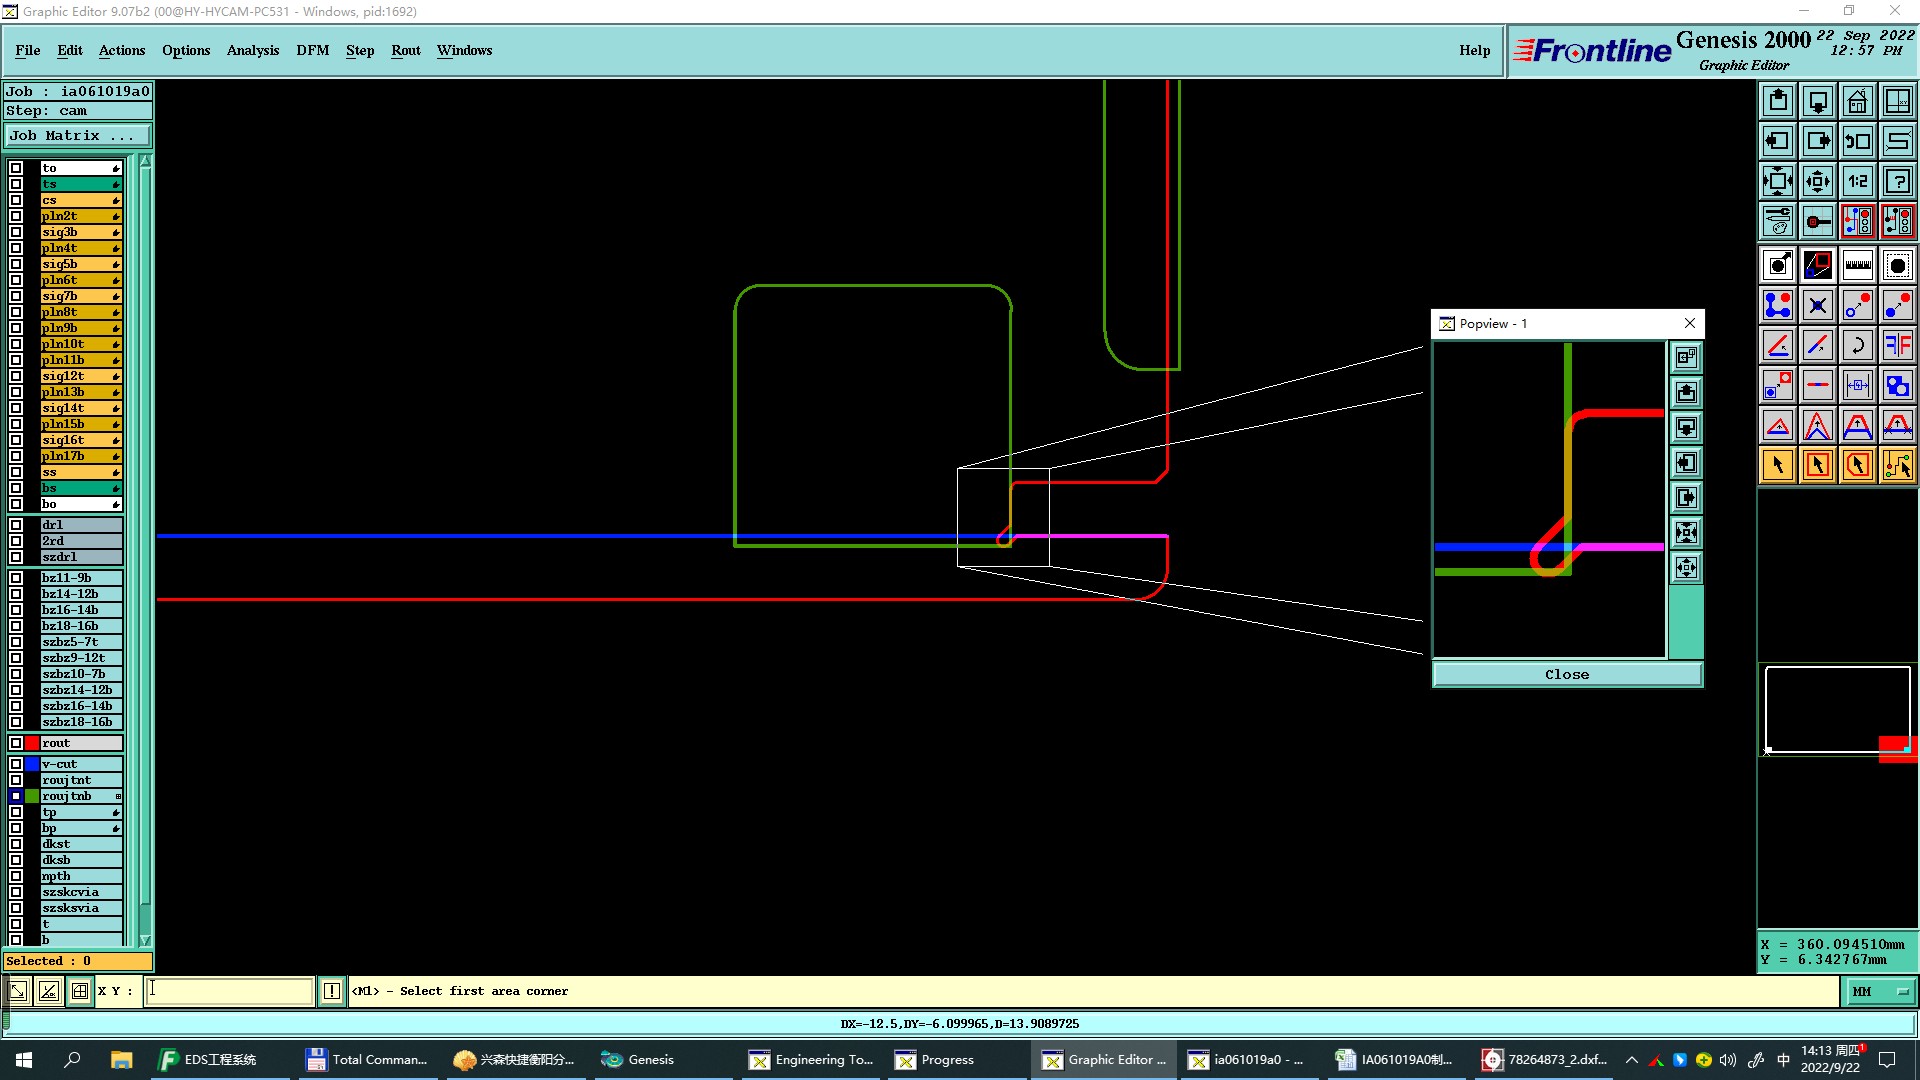Click the Popview Close button
The width and height of the screenshot is (1920, 1080).
click(x=1566, y=674)
